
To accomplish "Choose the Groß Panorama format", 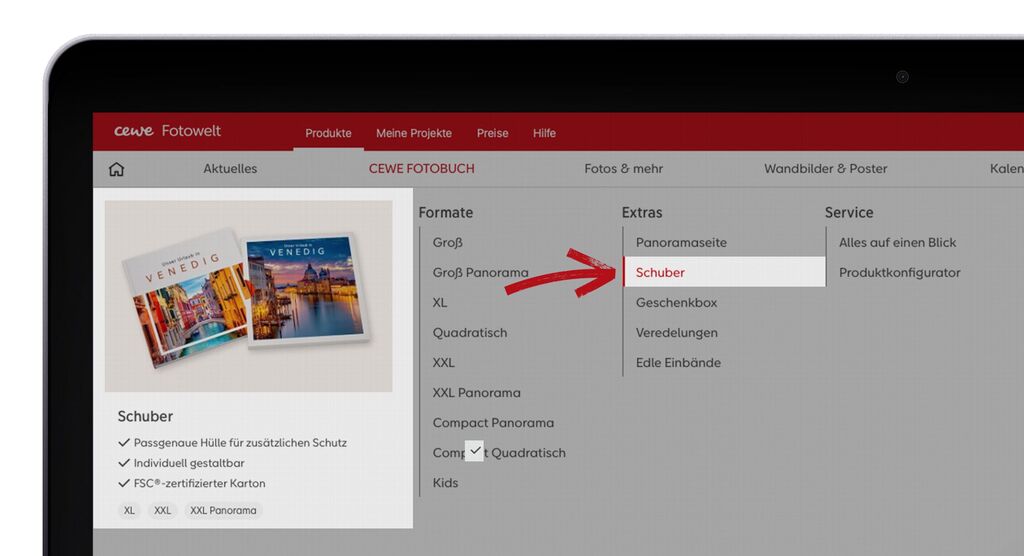I will click(x=481, y=272).
